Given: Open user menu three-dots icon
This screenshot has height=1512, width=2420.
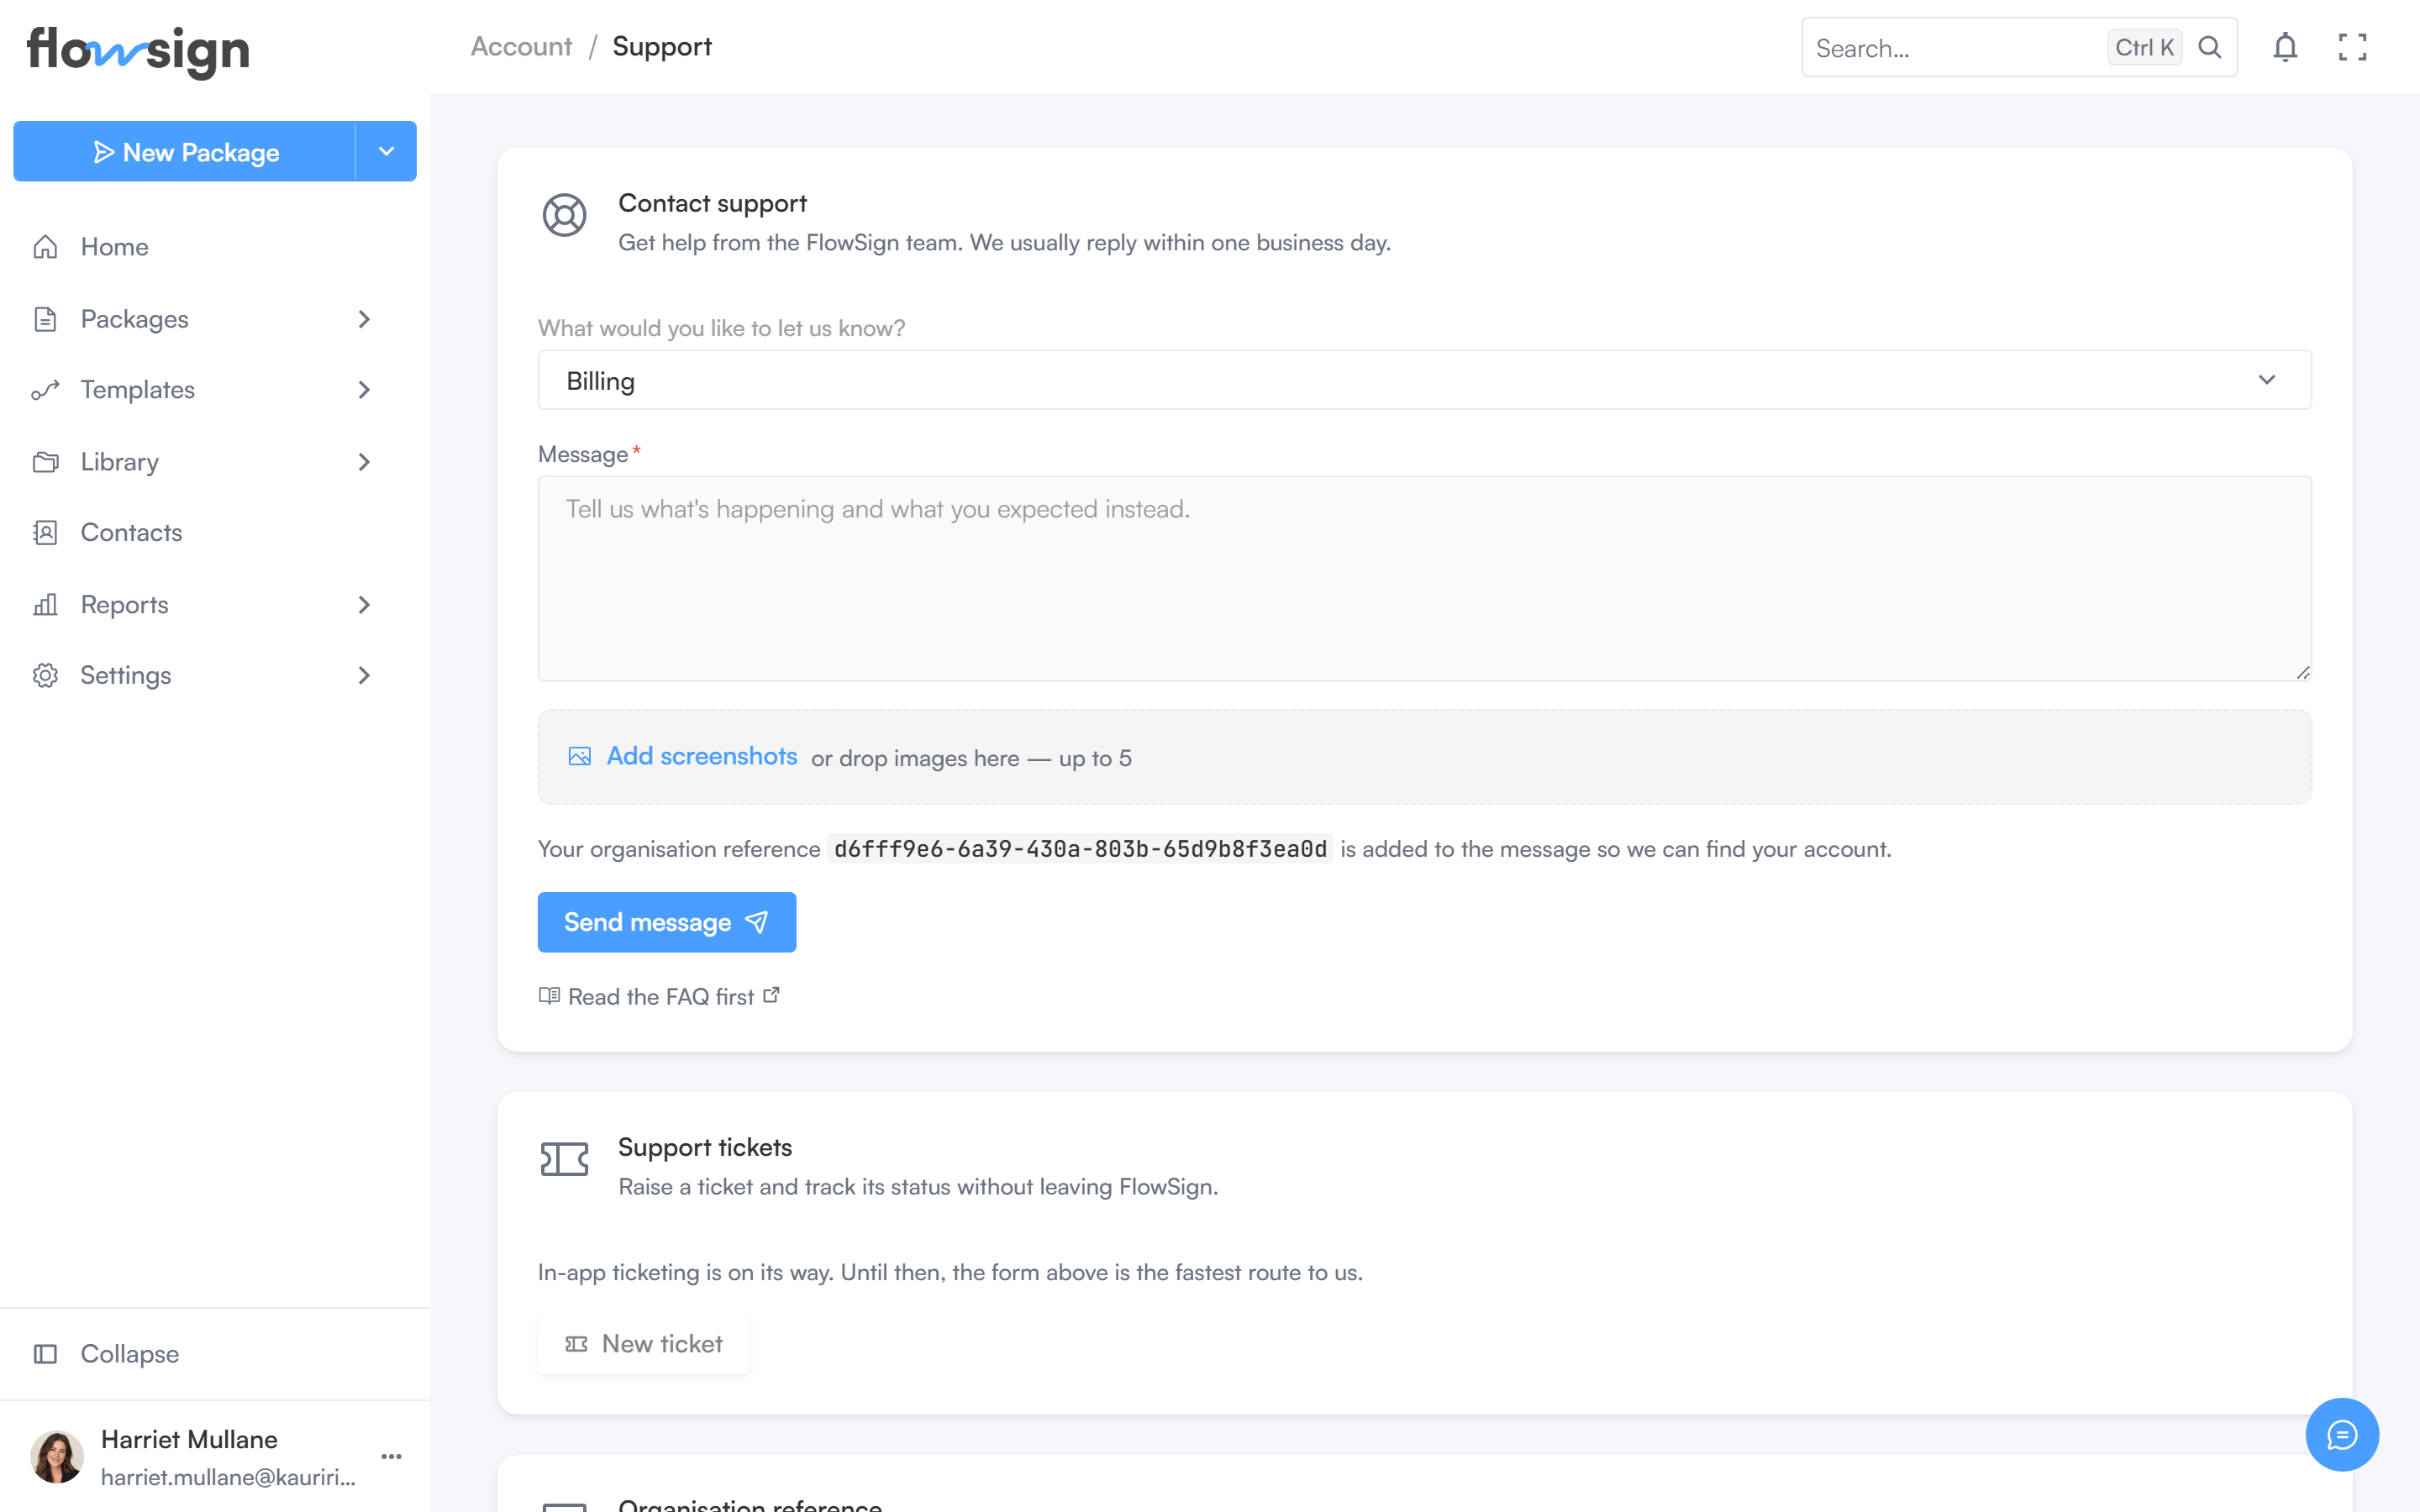Looking at the screenshot, I should [391, 1456].
